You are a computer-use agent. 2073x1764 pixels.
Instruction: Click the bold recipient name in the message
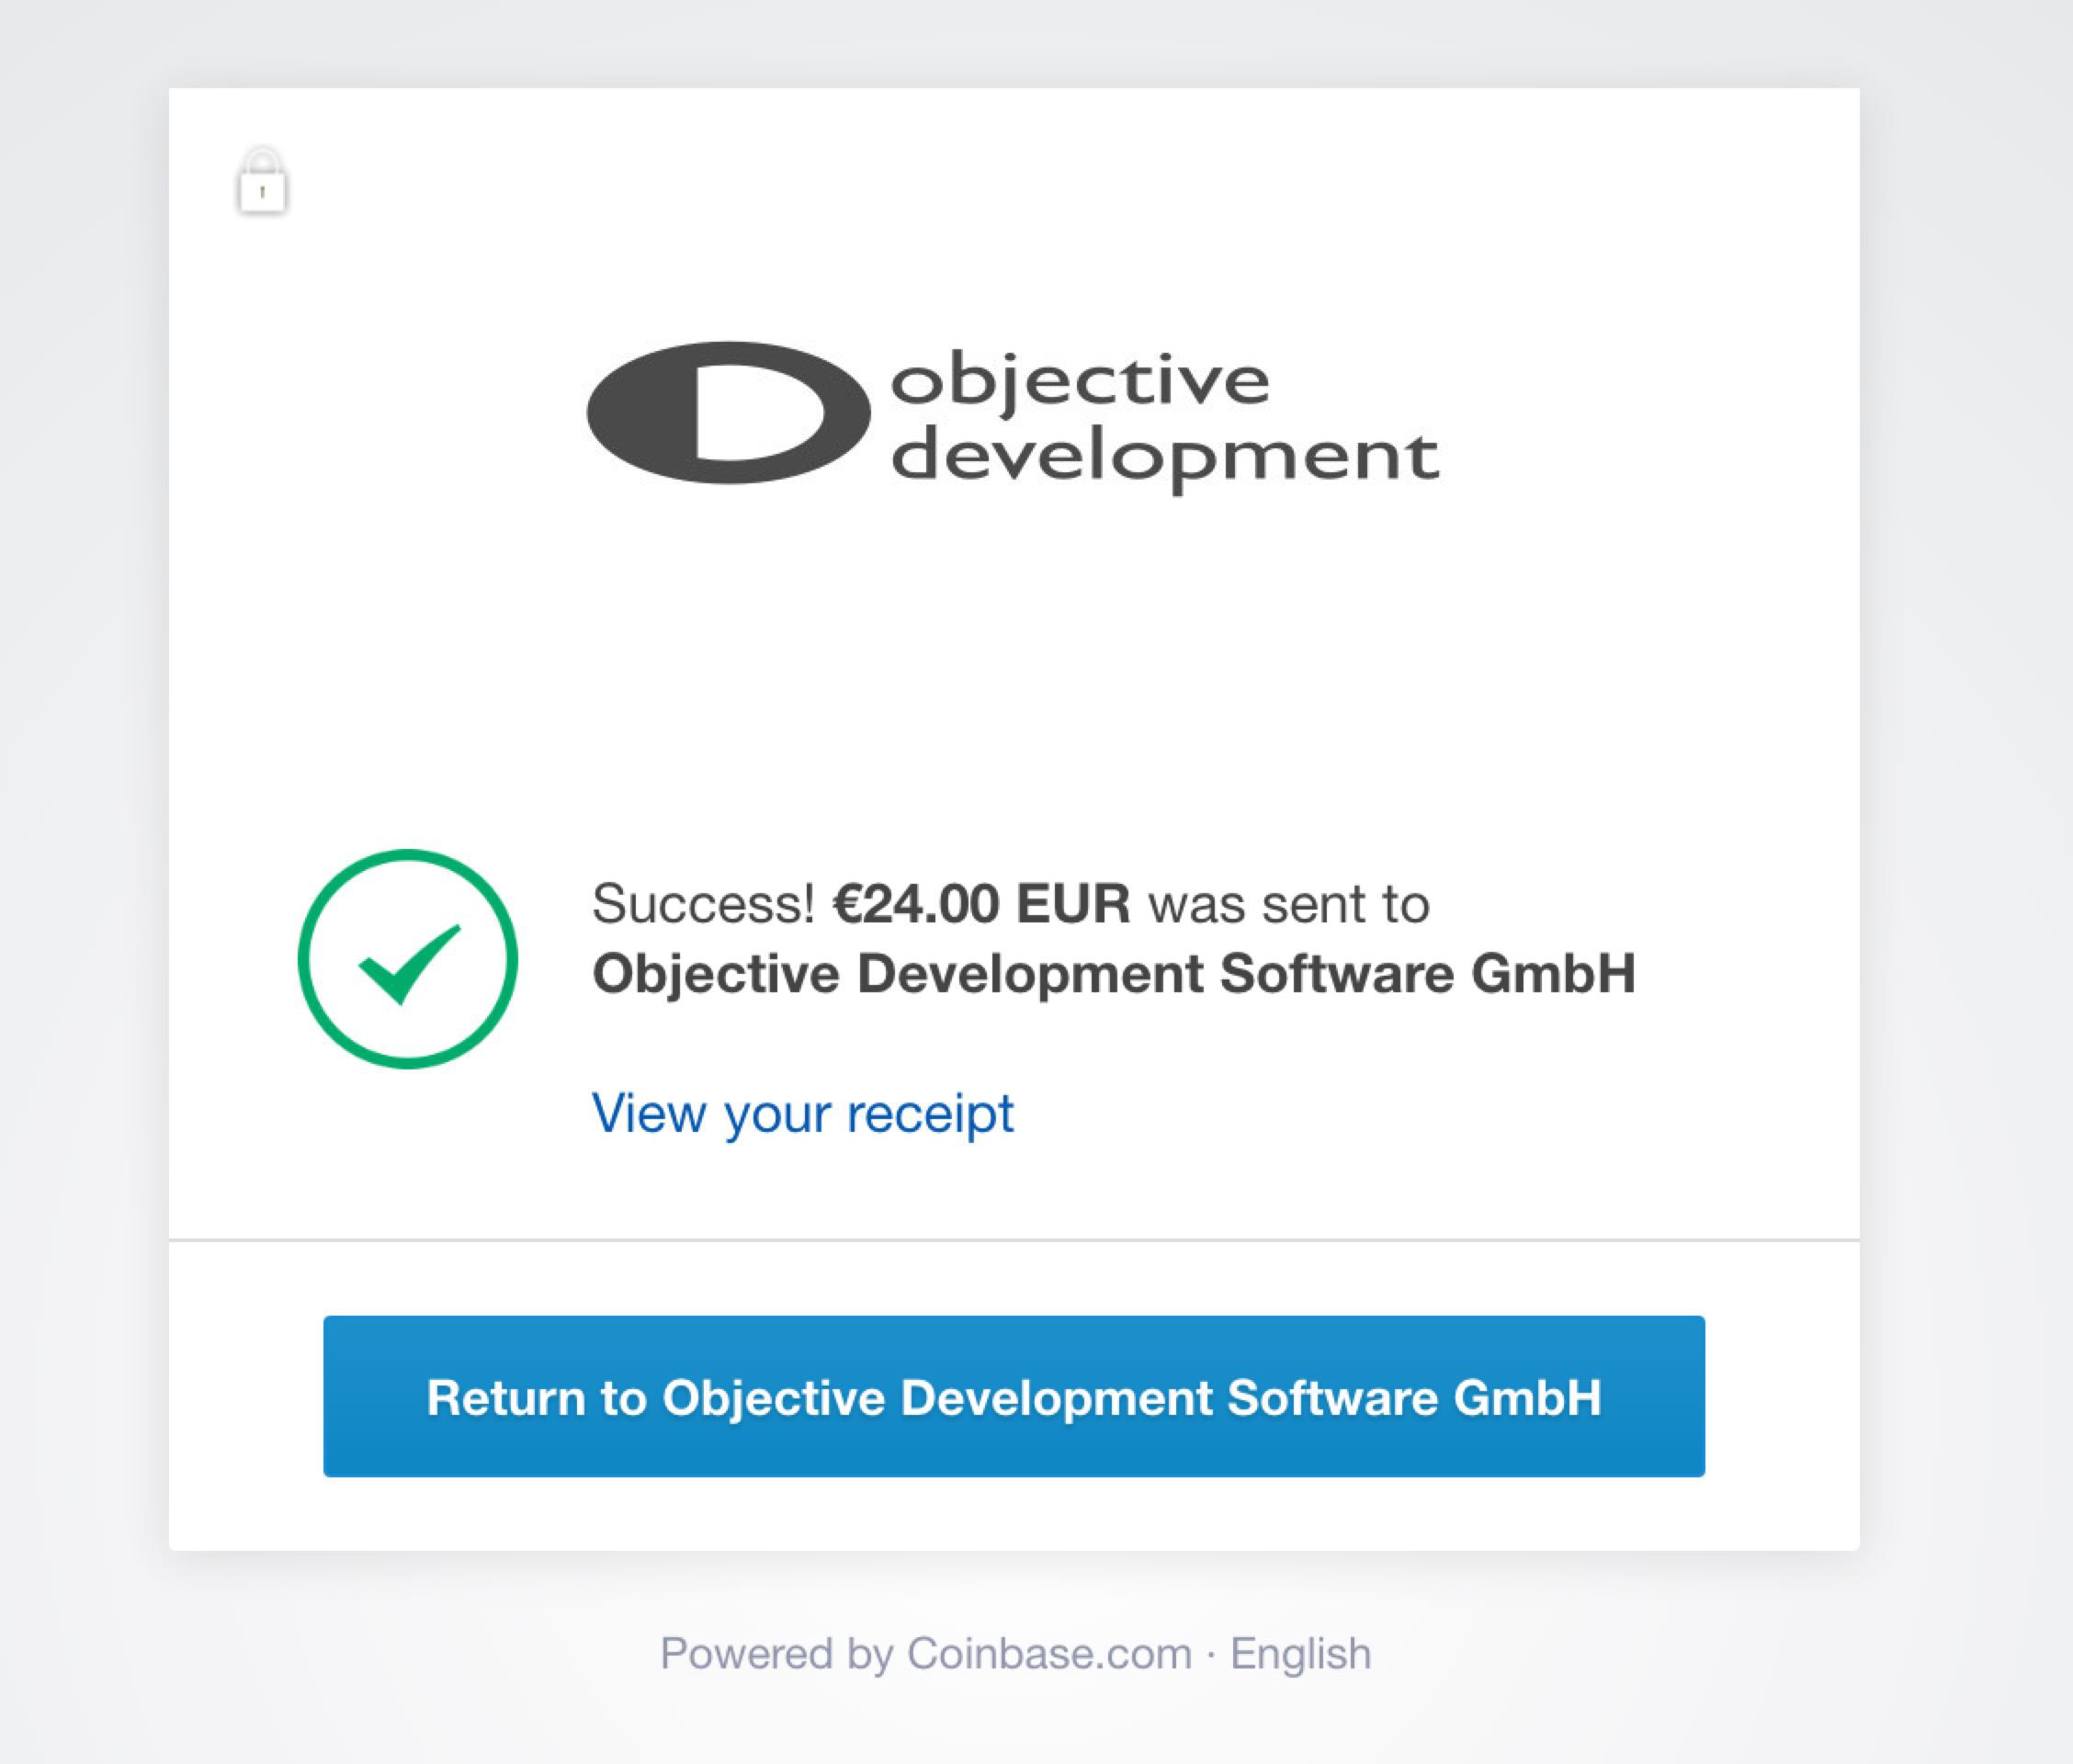[1113, 973]
